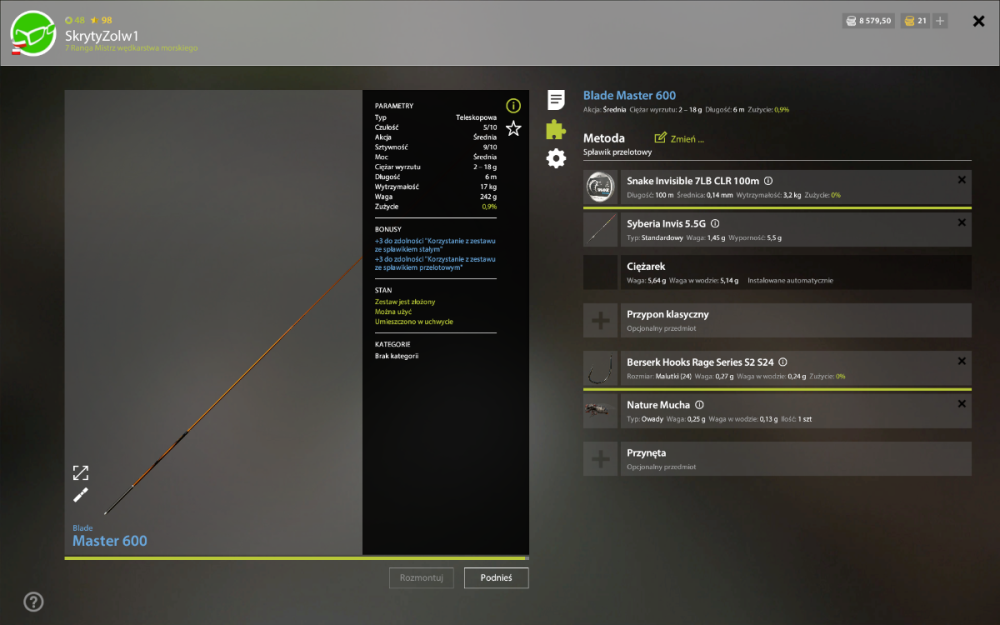The width and height of the screenshot is (1000, 625).
Task: Click the rod repair tool icon
Action: coord(80,495)
